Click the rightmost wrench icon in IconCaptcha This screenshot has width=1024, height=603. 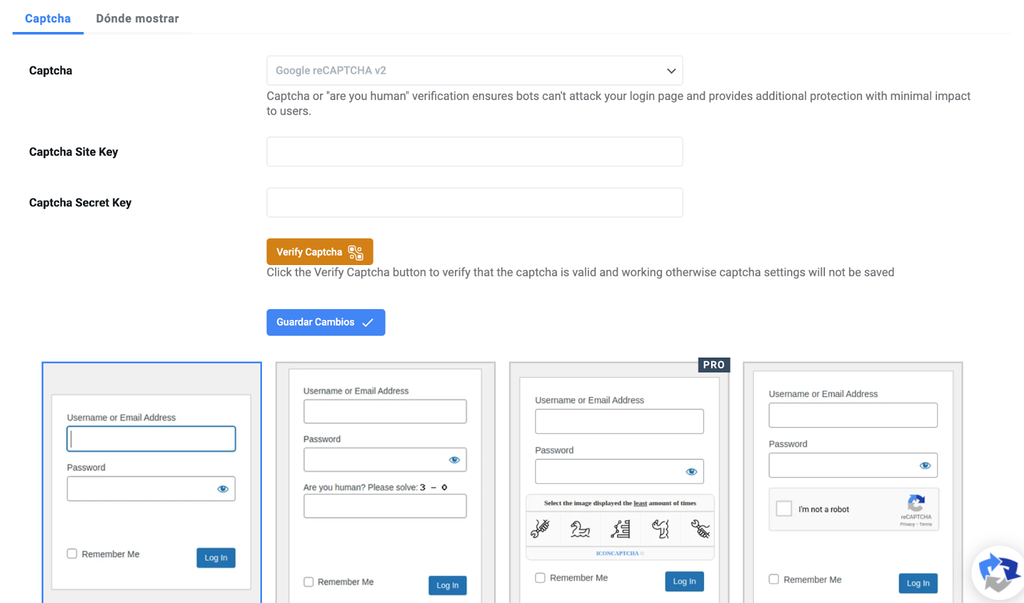click(x=701, y=530)
